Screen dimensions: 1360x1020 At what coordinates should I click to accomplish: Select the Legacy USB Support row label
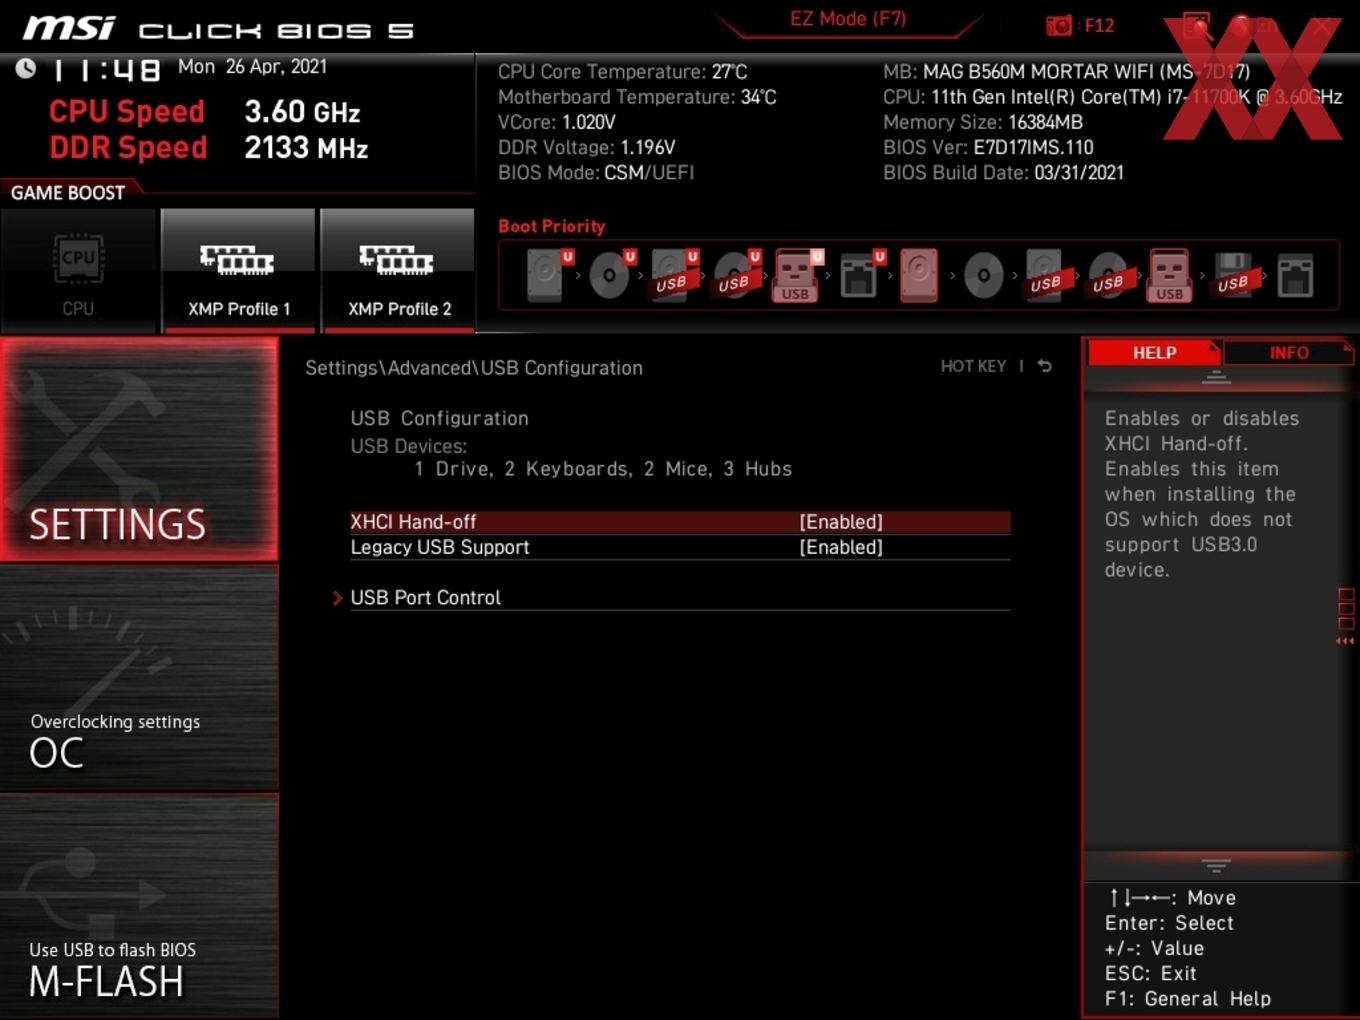tap(440, 547)
